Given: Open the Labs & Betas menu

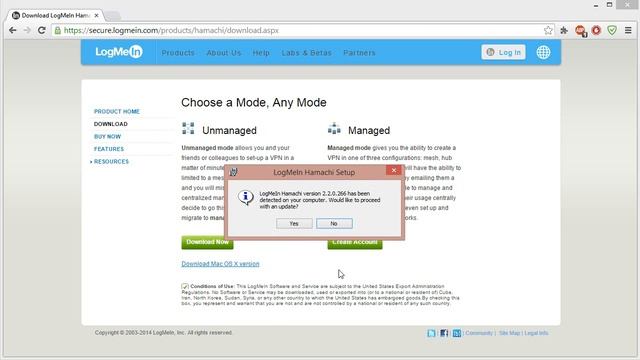Looking at the screenshot, I should [x=307, y=53].
